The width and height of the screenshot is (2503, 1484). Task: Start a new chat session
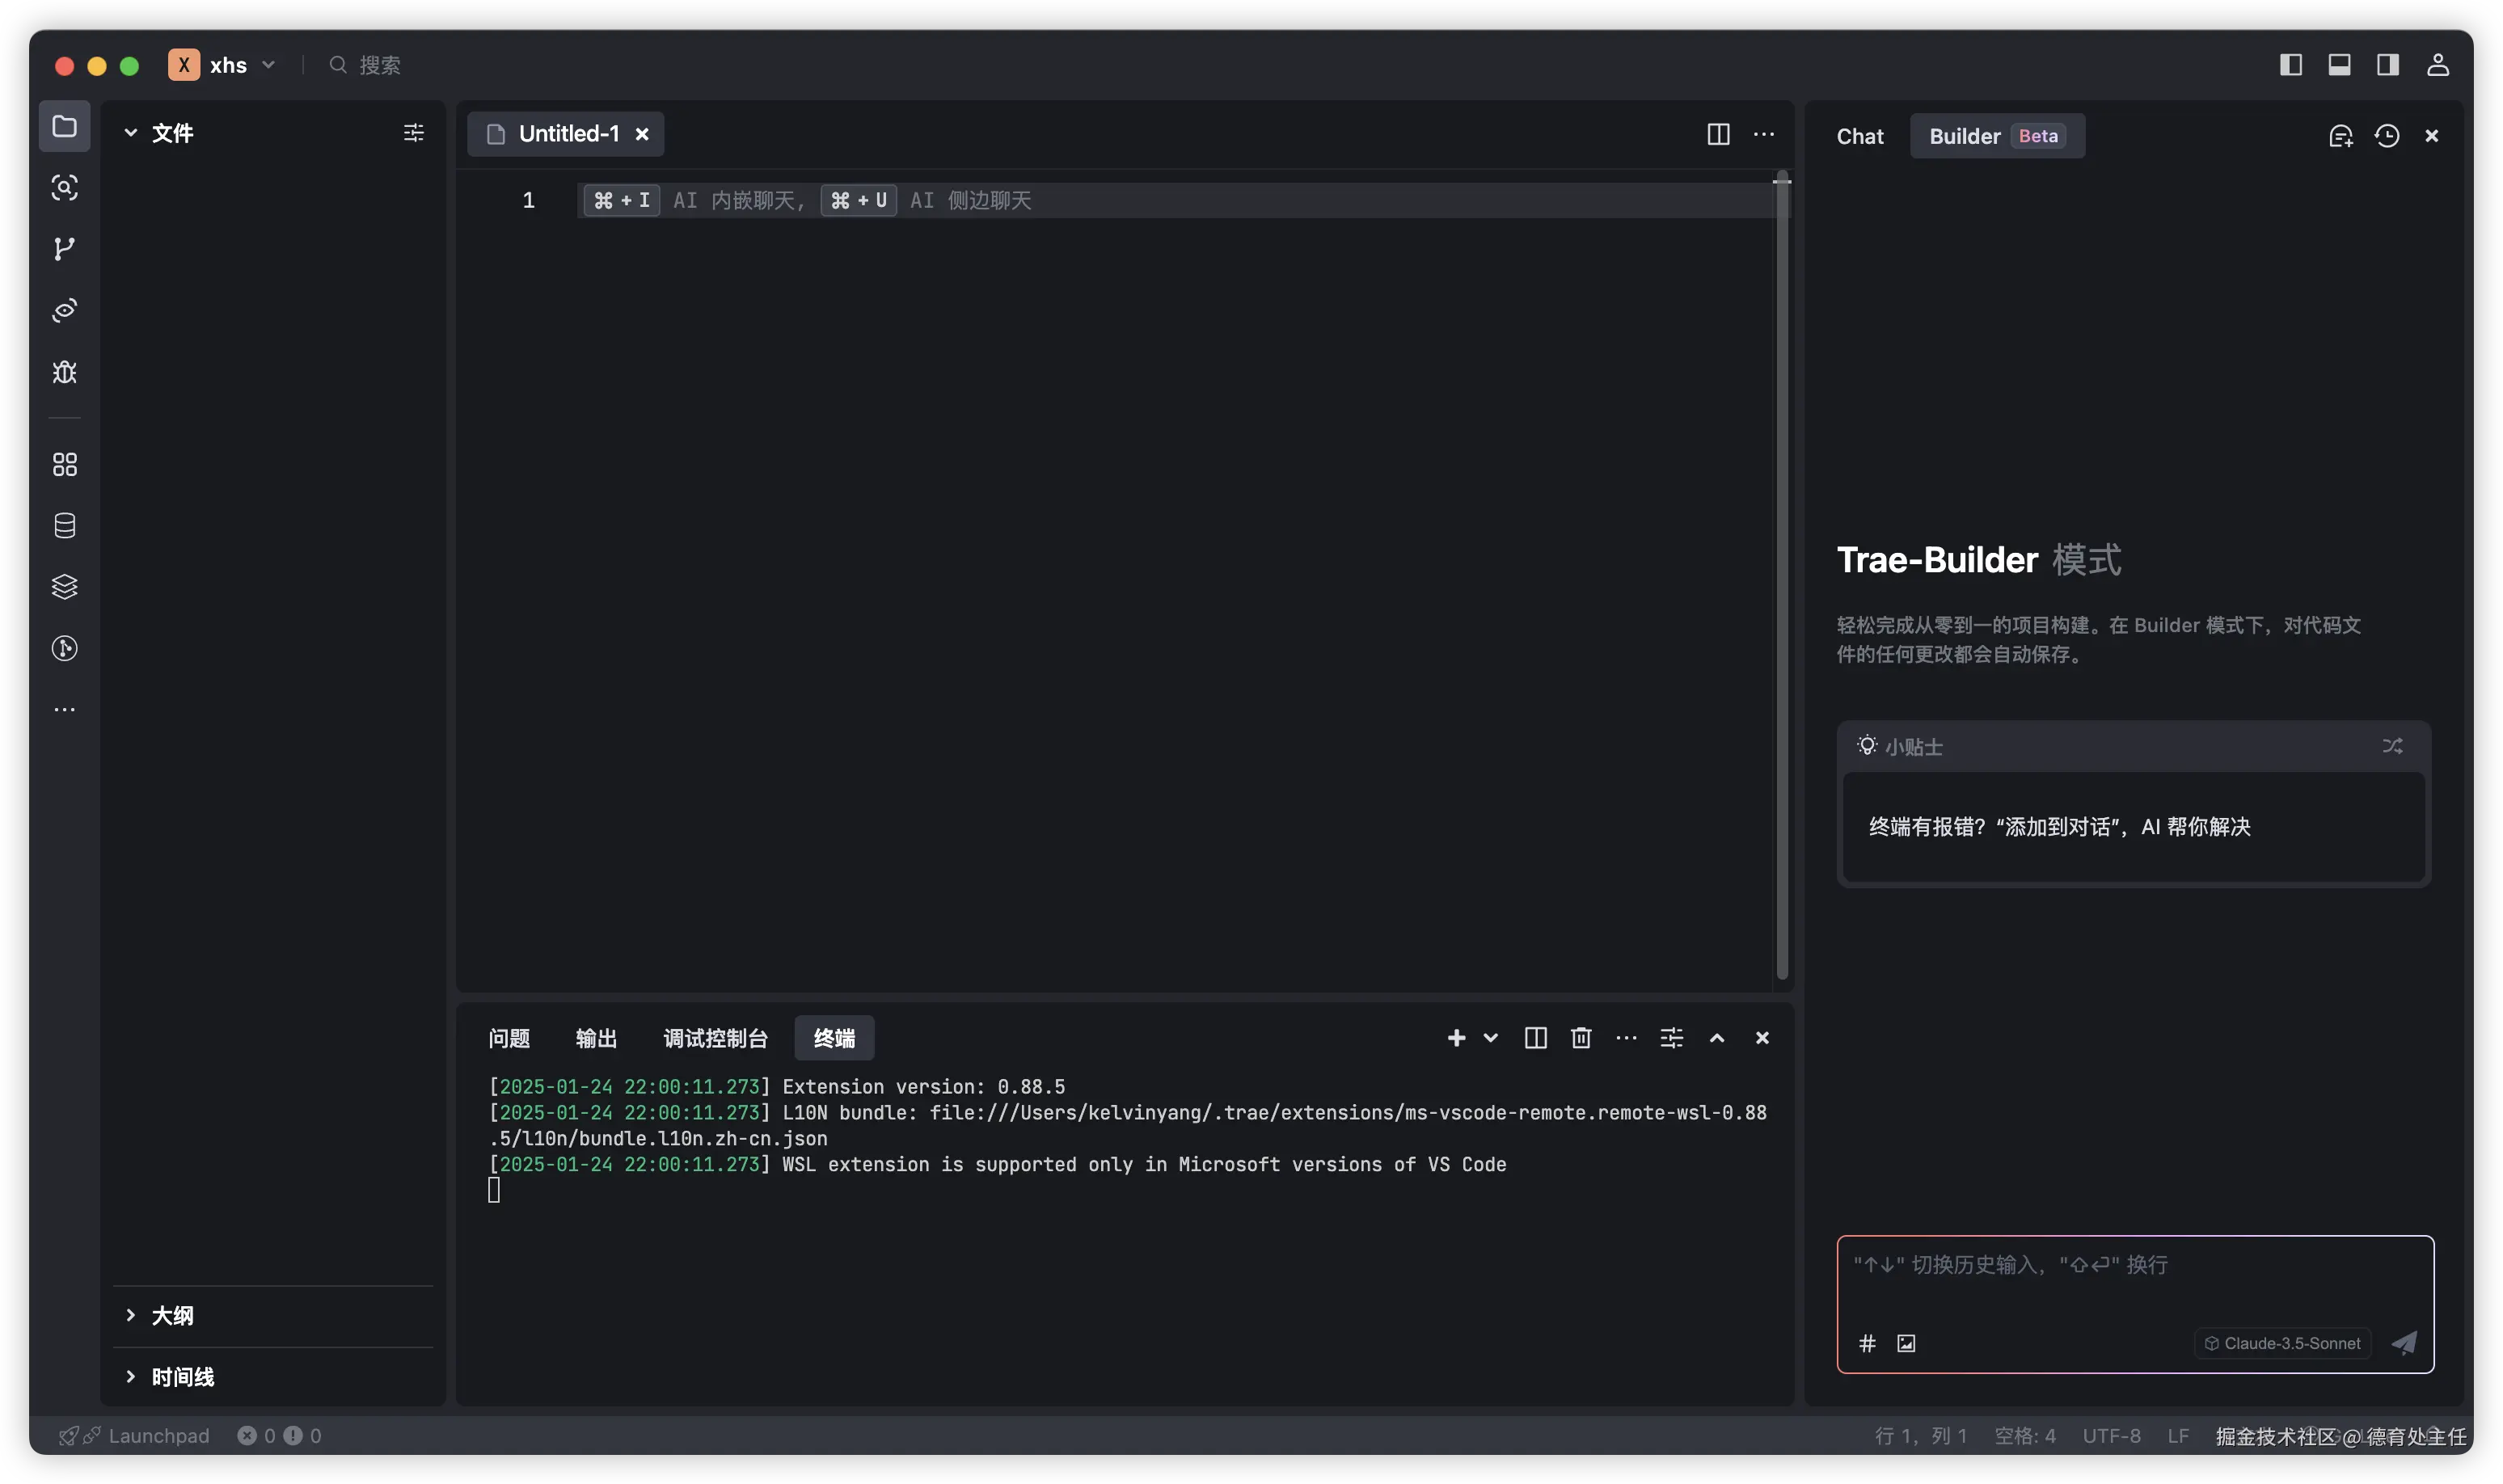(2340, 136)
